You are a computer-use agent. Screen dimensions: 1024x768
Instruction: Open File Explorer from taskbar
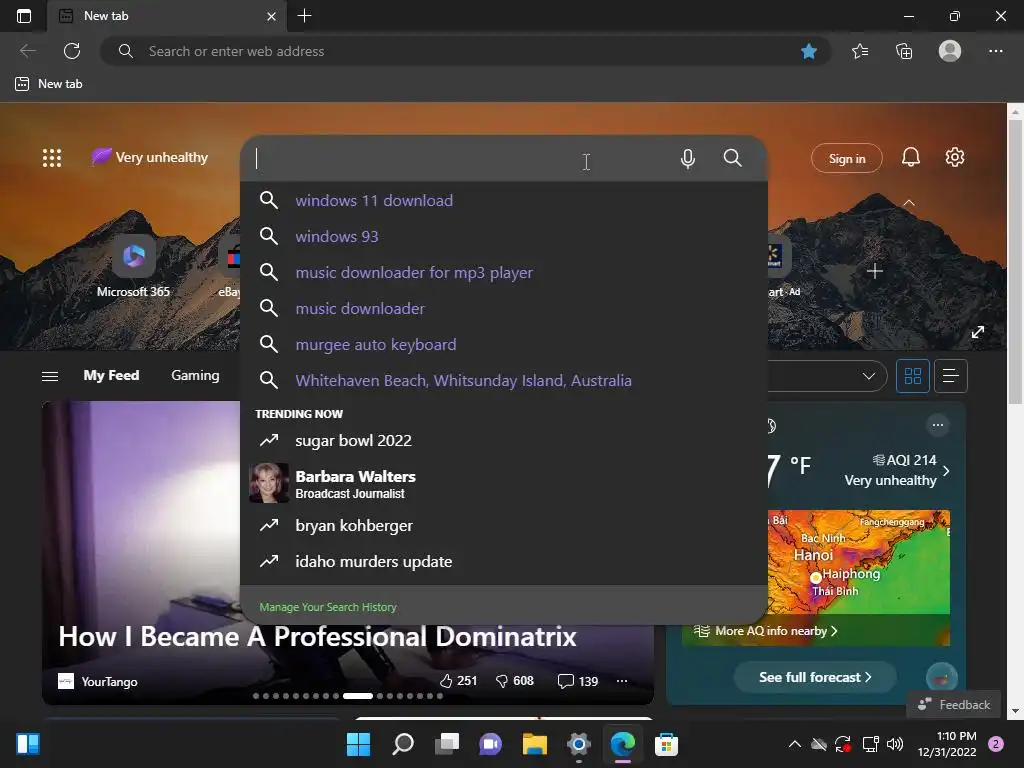coord(534,744)
